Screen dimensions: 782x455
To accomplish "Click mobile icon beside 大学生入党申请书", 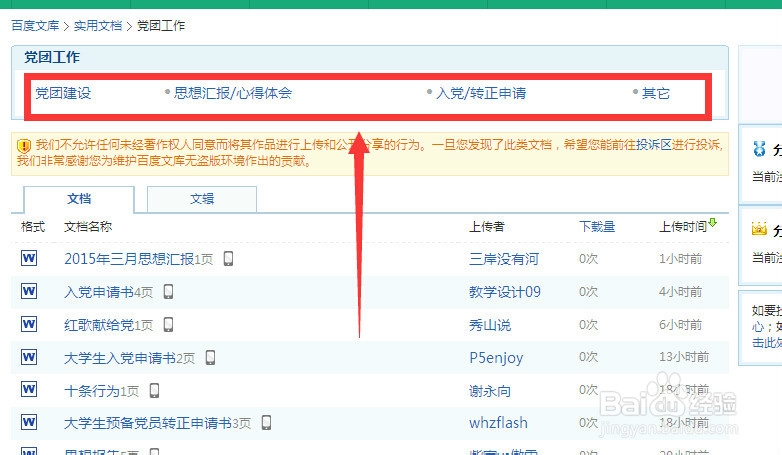I will pyautogui.click(x=210, y=357).
